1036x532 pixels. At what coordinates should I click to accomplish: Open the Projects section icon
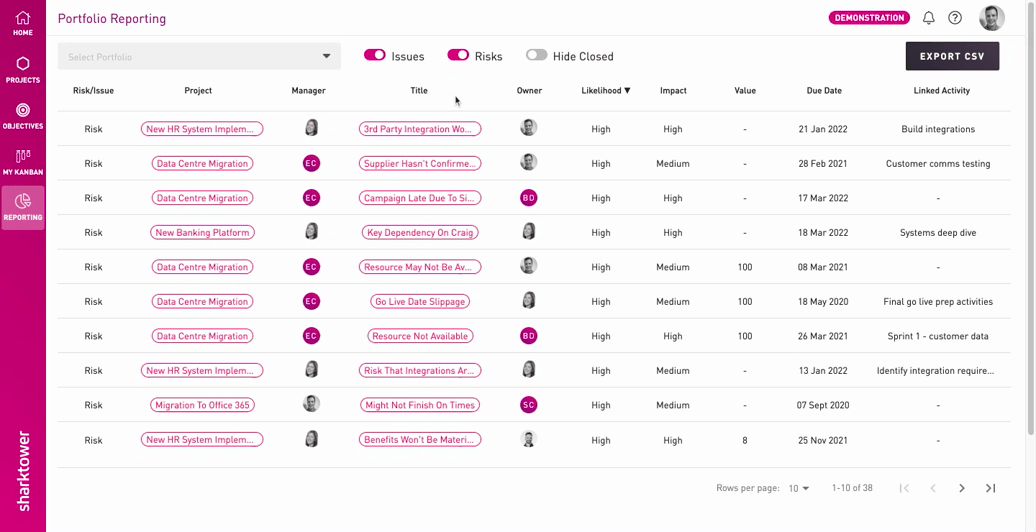tap(22, 63)
